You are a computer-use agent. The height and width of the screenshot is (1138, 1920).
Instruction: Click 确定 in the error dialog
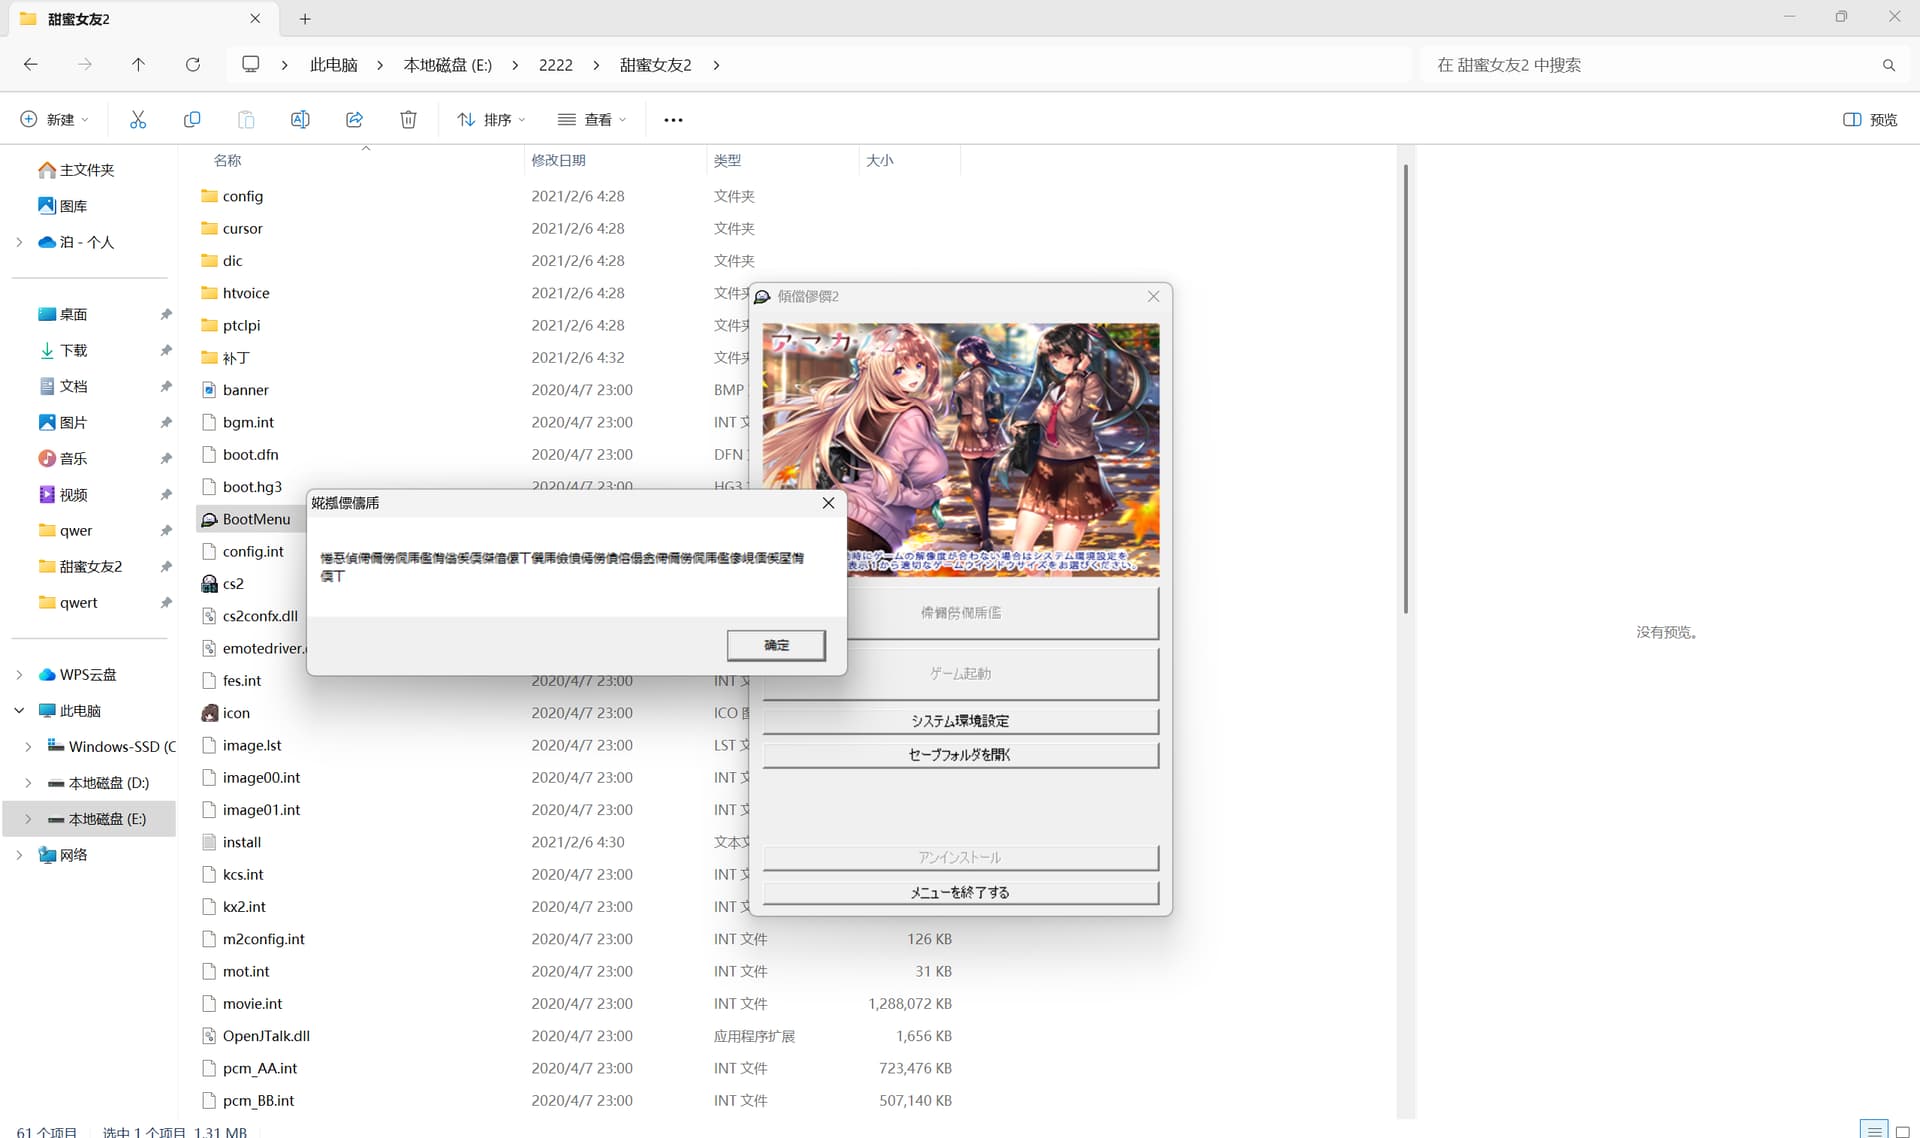(776, 645)
